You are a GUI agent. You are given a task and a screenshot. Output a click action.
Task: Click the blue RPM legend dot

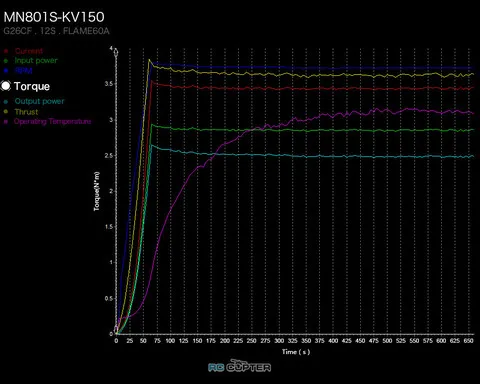pos(6,70)
